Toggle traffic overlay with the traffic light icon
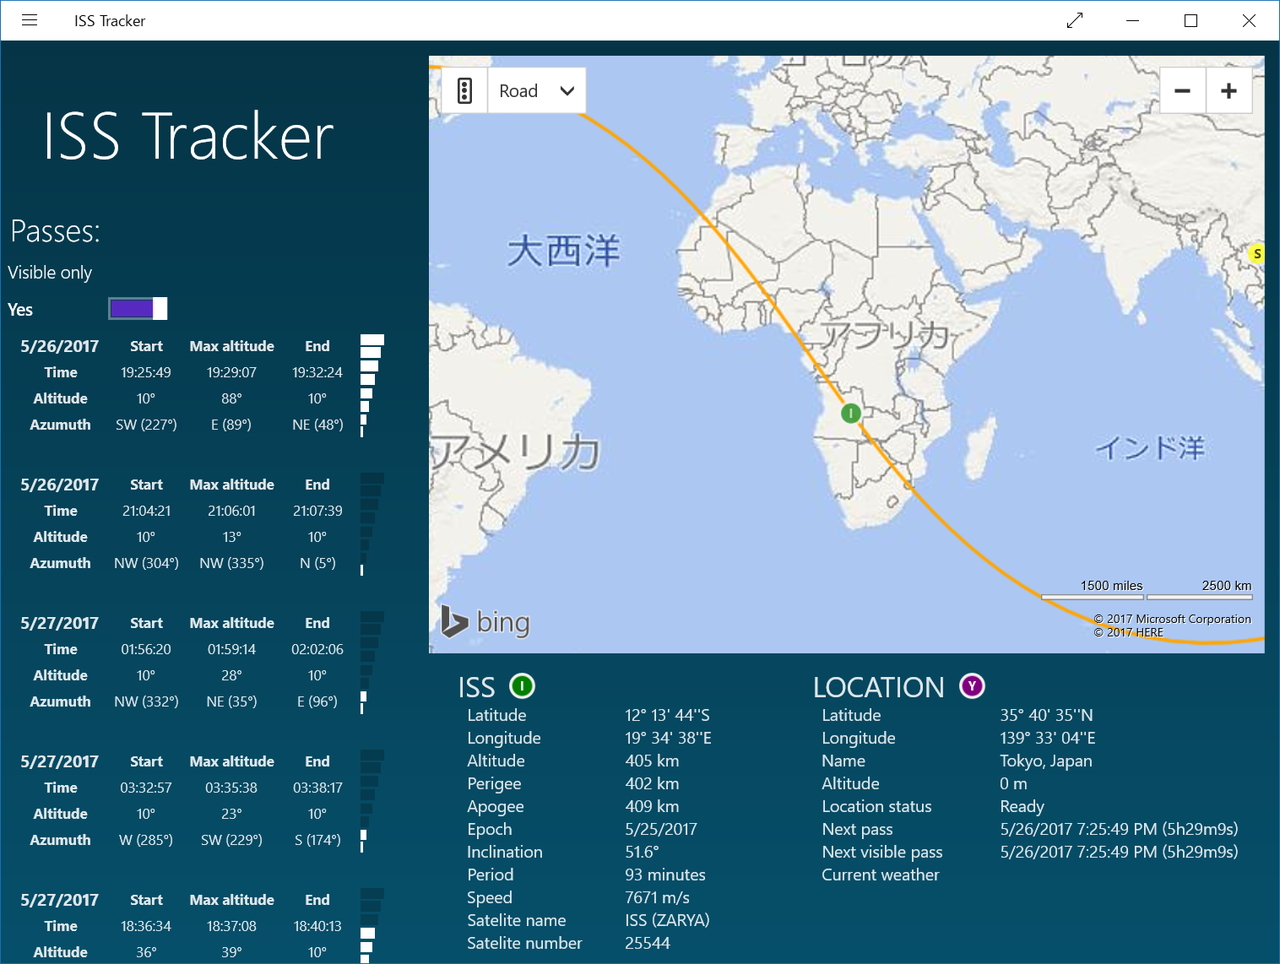1280x964 pixels. coord(462,90)
